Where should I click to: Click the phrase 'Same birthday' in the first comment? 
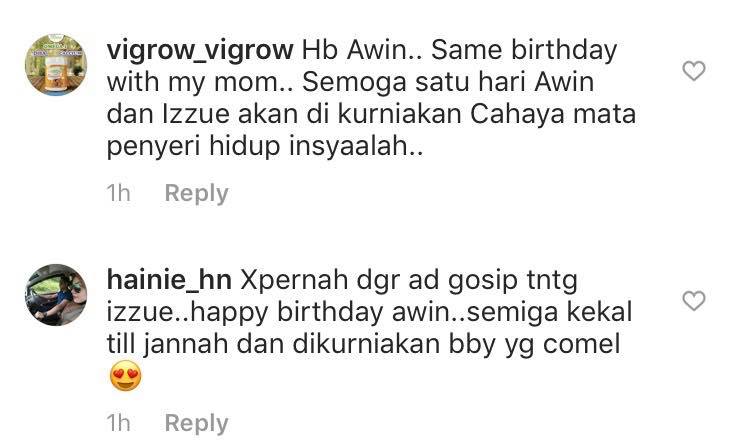coord(524,51)
